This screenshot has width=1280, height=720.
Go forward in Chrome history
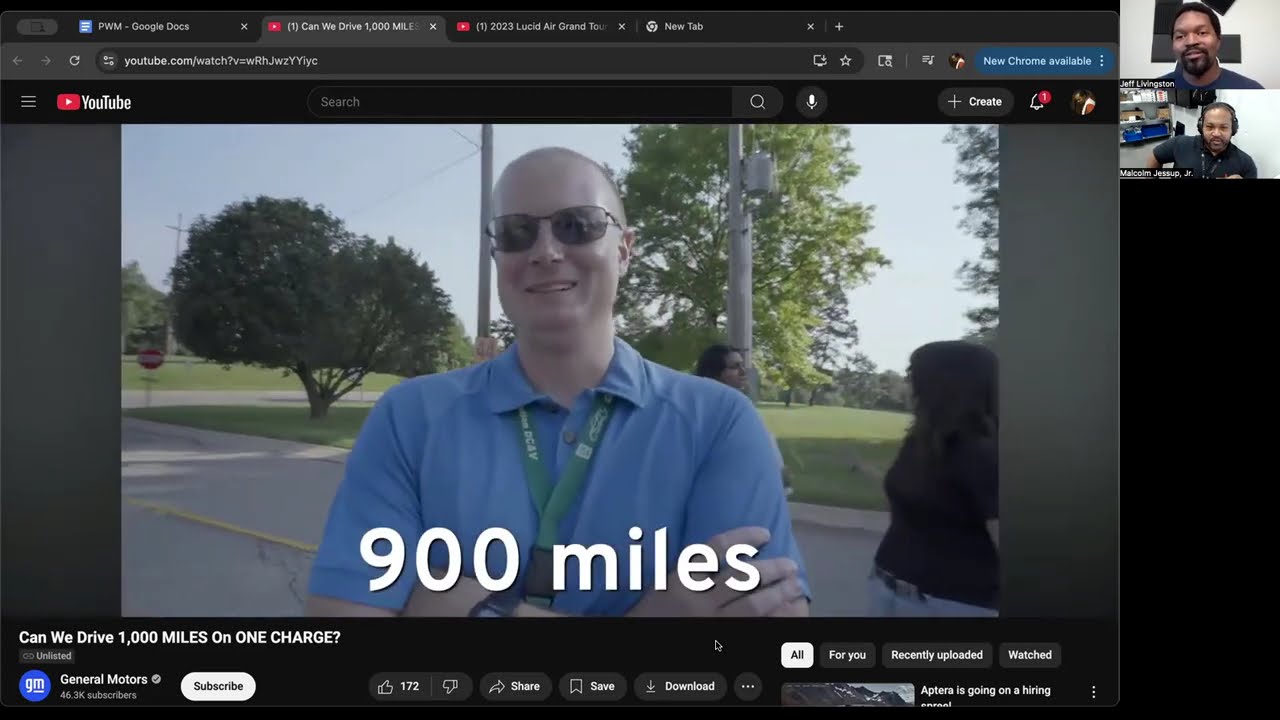[45, 61]
